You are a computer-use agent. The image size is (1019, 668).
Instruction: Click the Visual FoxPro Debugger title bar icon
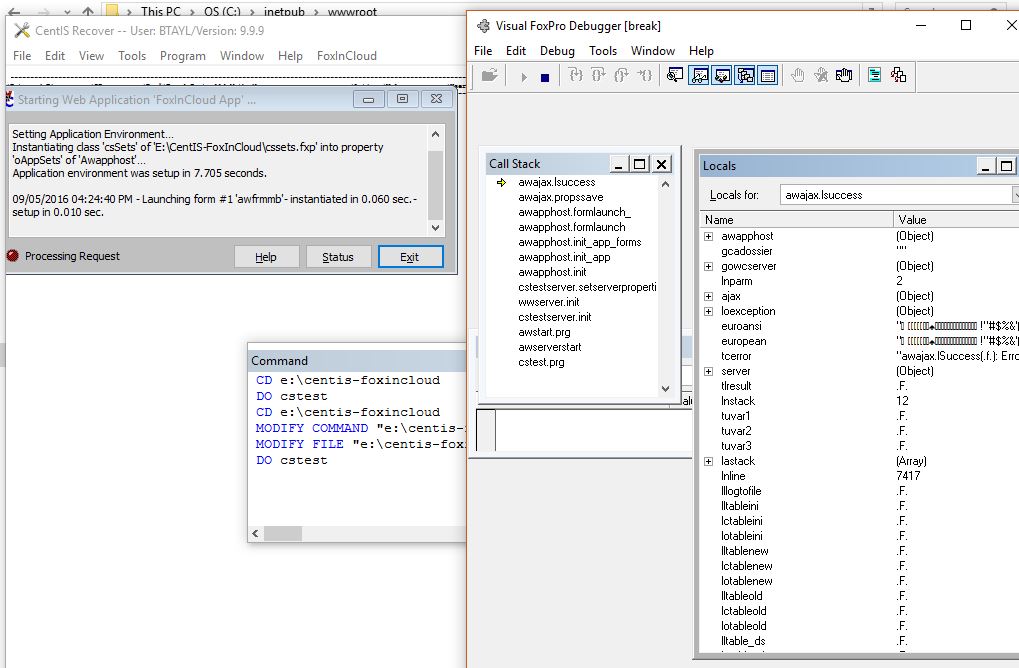484,26
